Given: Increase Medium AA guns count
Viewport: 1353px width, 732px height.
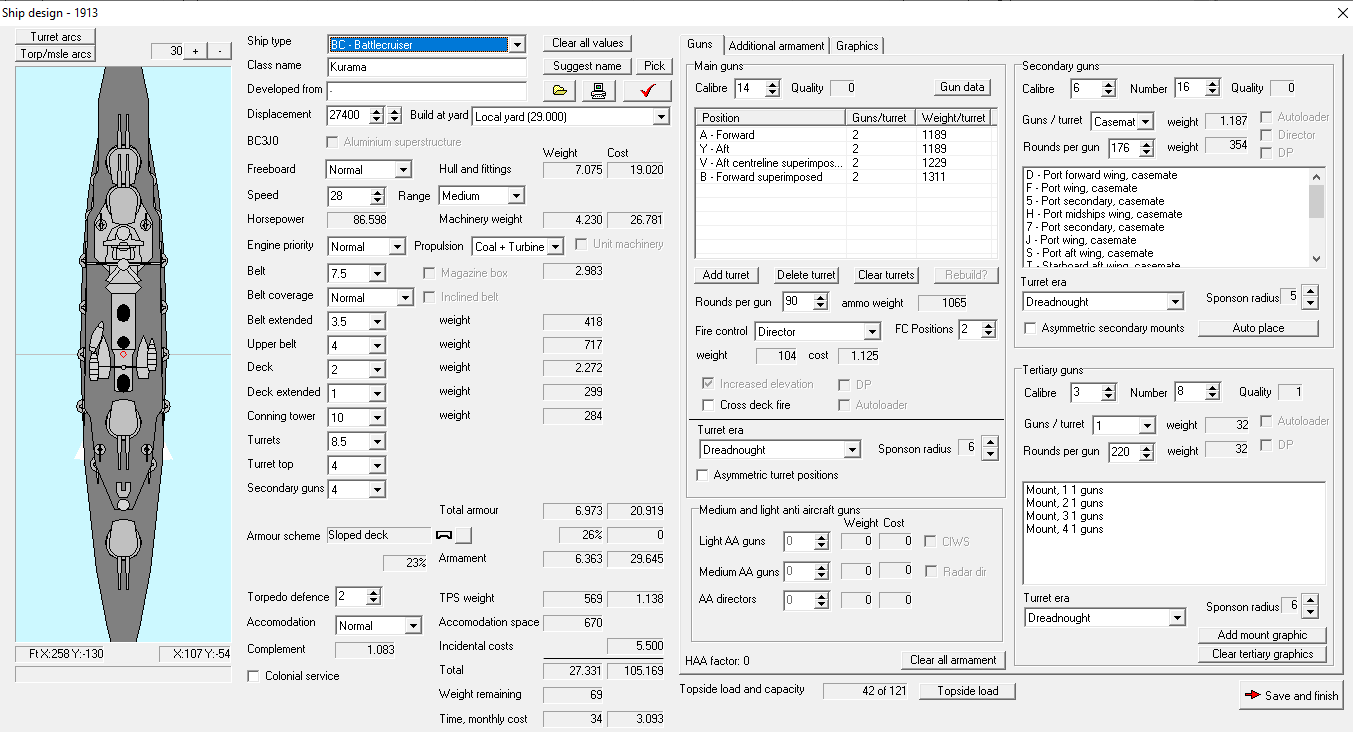Looking at the screenshot, I should pyautogui.click(x=821, y=567).
